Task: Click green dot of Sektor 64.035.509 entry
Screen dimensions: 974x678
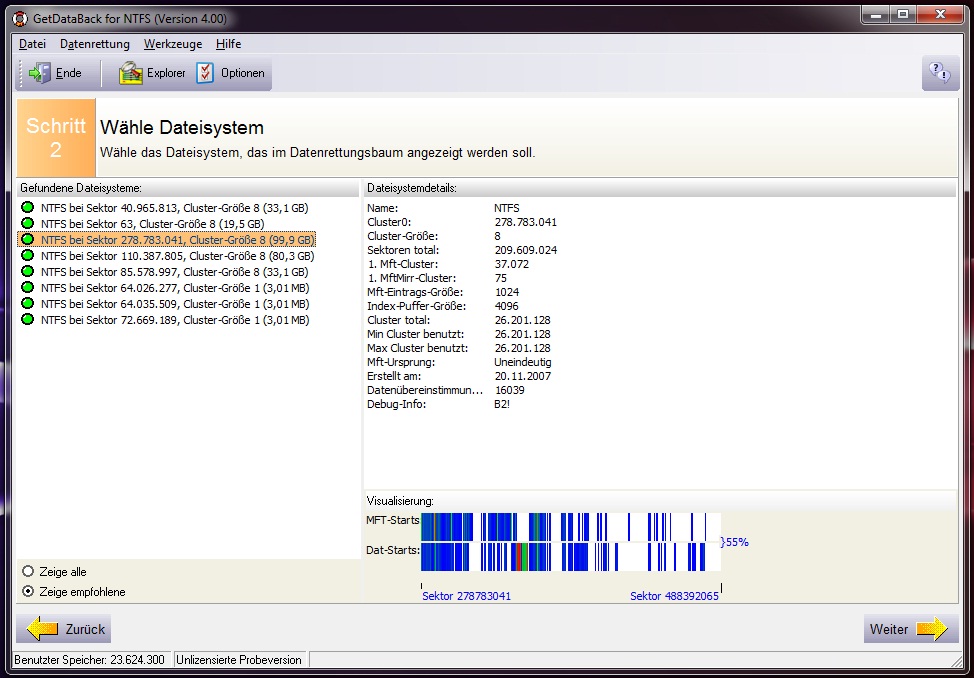Action: (27, 303)
